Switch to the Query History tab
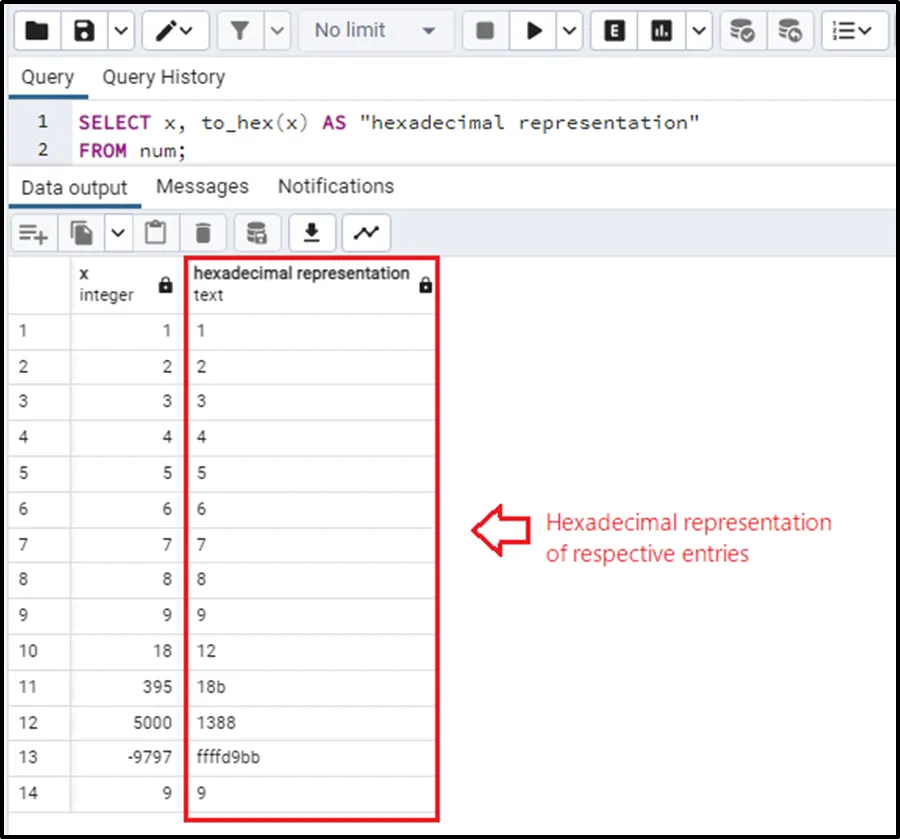 163,77
